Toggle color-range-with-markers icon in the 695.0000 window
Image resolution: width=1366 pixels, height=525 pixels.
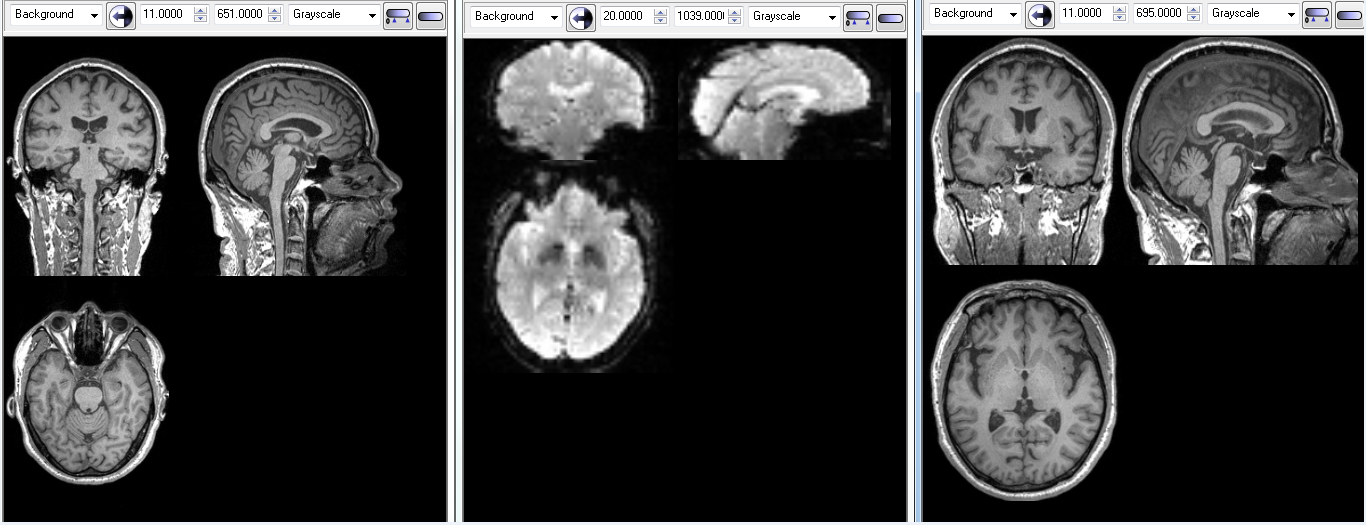[x=1317, y=14]
